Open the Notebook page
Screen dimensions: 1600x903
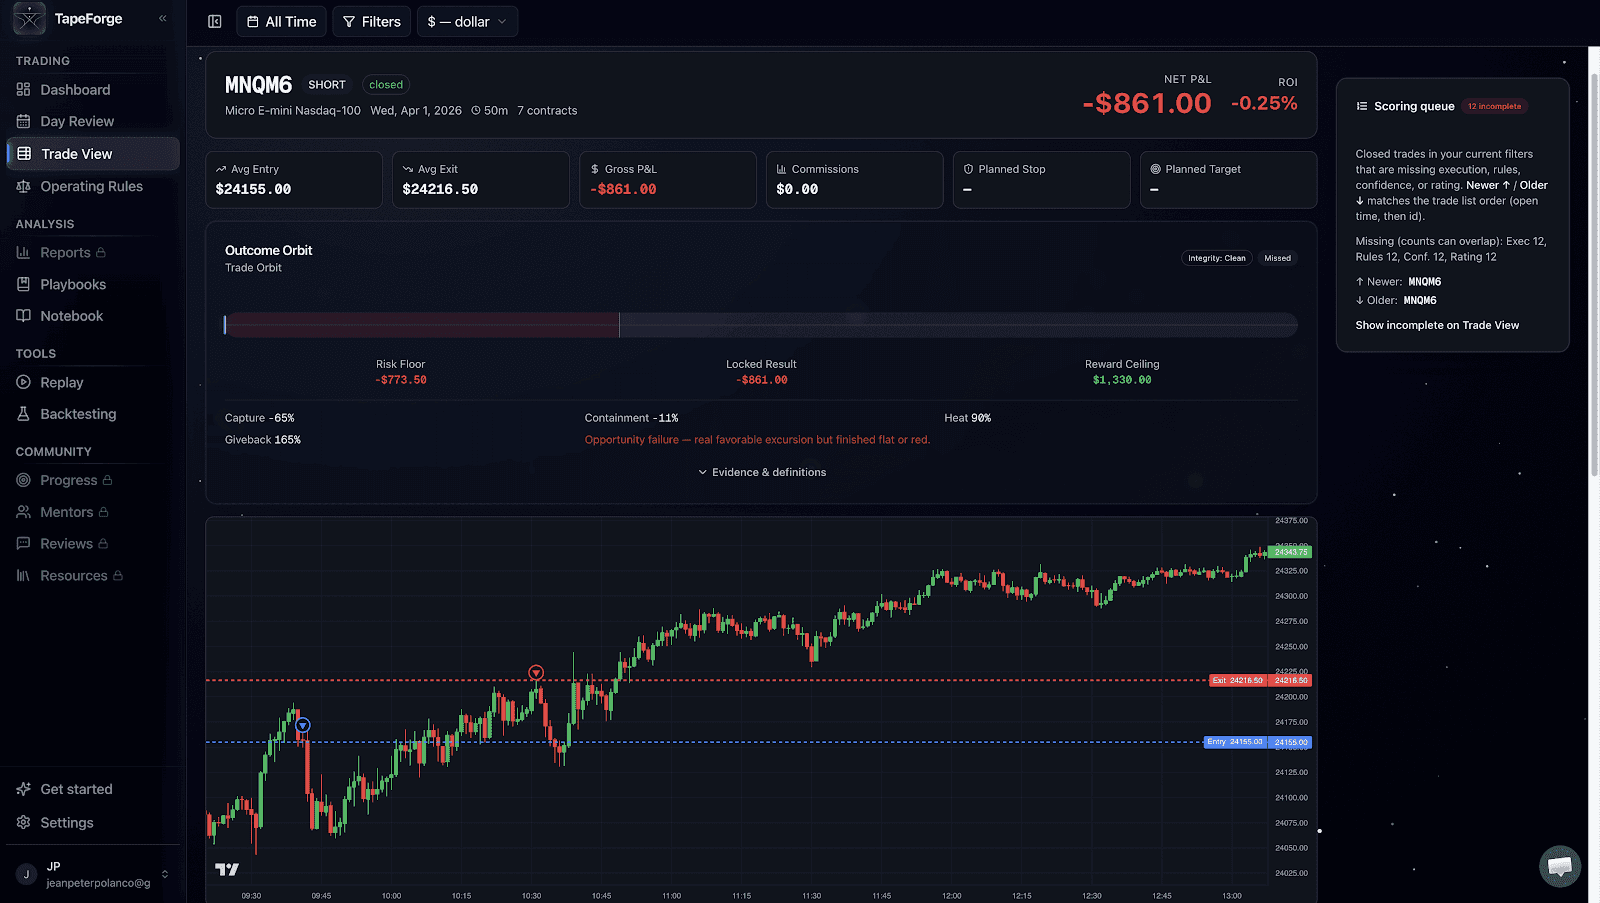pos(92,316)
